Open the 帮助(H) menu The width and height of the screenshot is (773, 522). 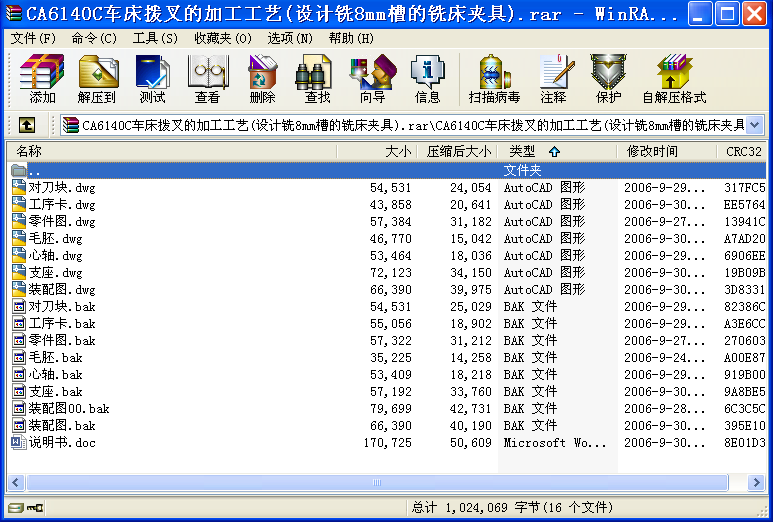[351, 38]
